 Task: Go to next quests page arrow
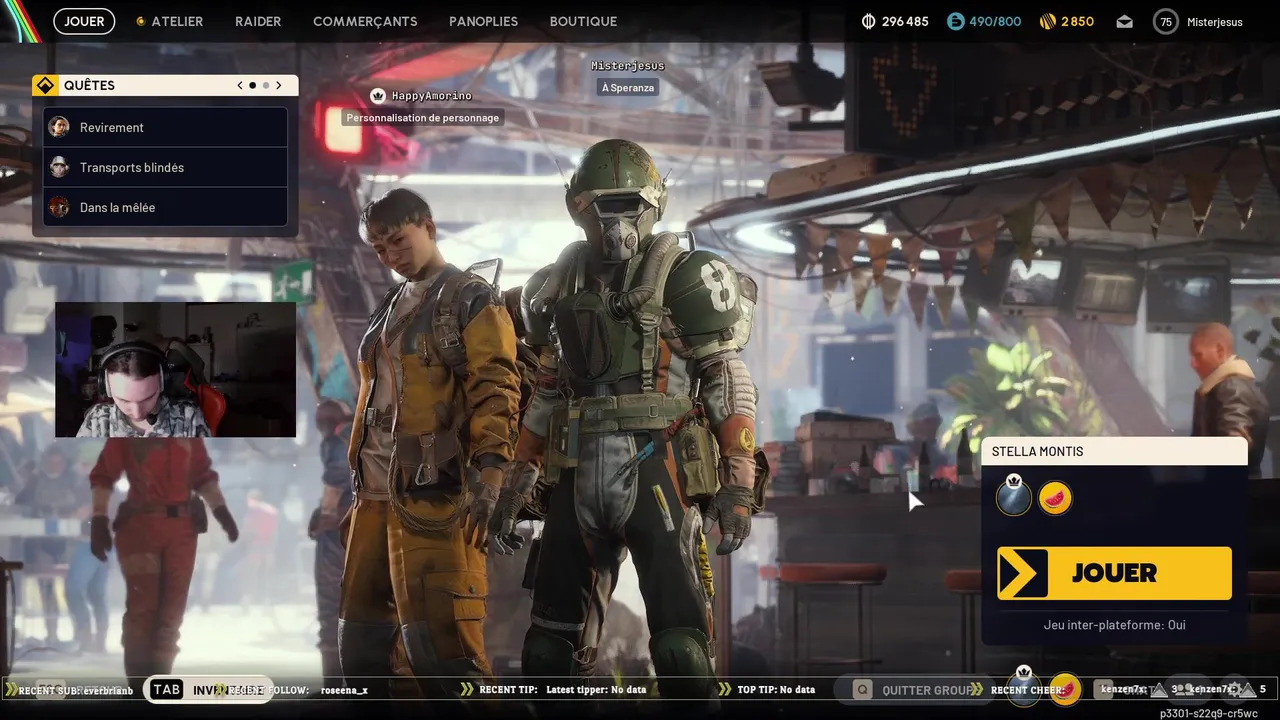(278, 85)
